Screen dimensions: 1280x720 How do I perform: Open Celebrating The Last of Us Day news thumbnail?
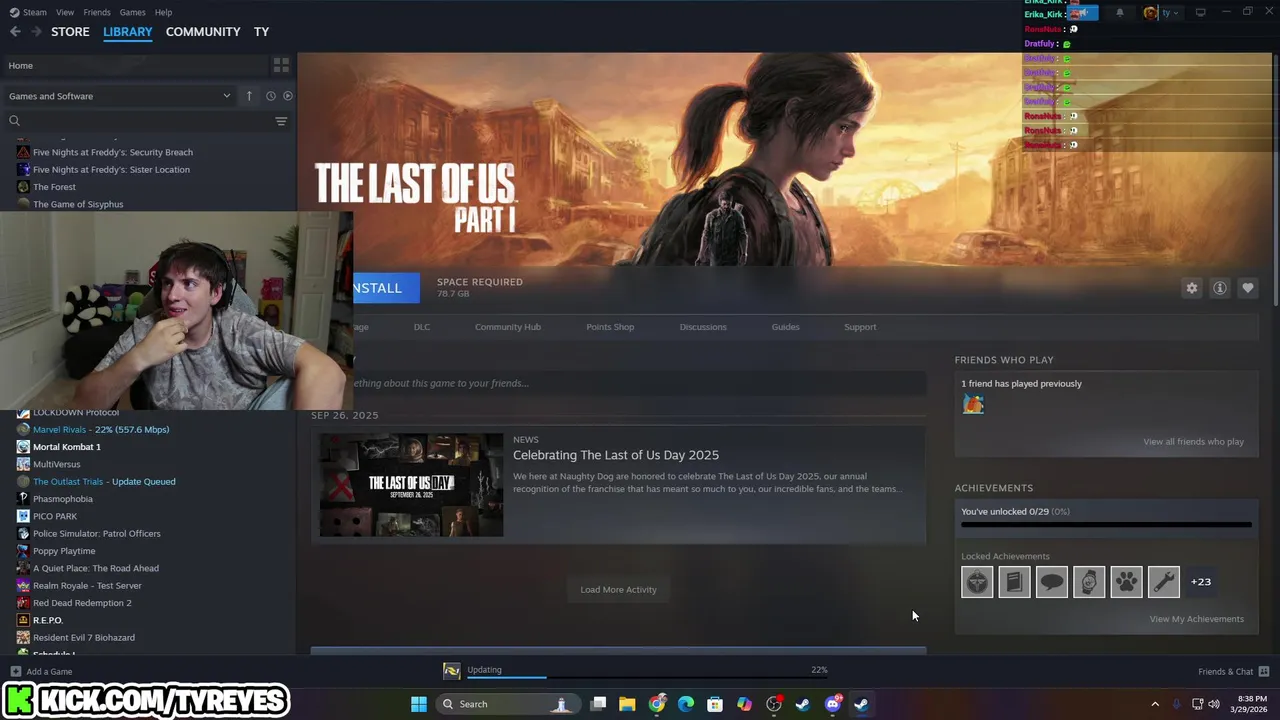[x=411, y=485]
